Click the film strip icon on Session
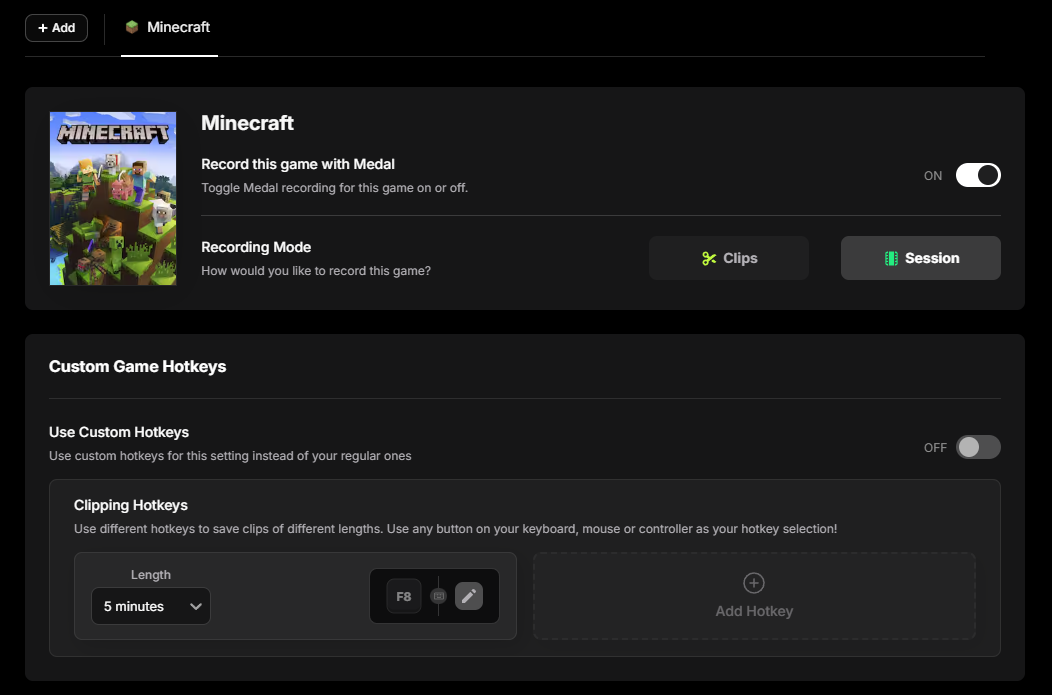 (x=891, y=258)
